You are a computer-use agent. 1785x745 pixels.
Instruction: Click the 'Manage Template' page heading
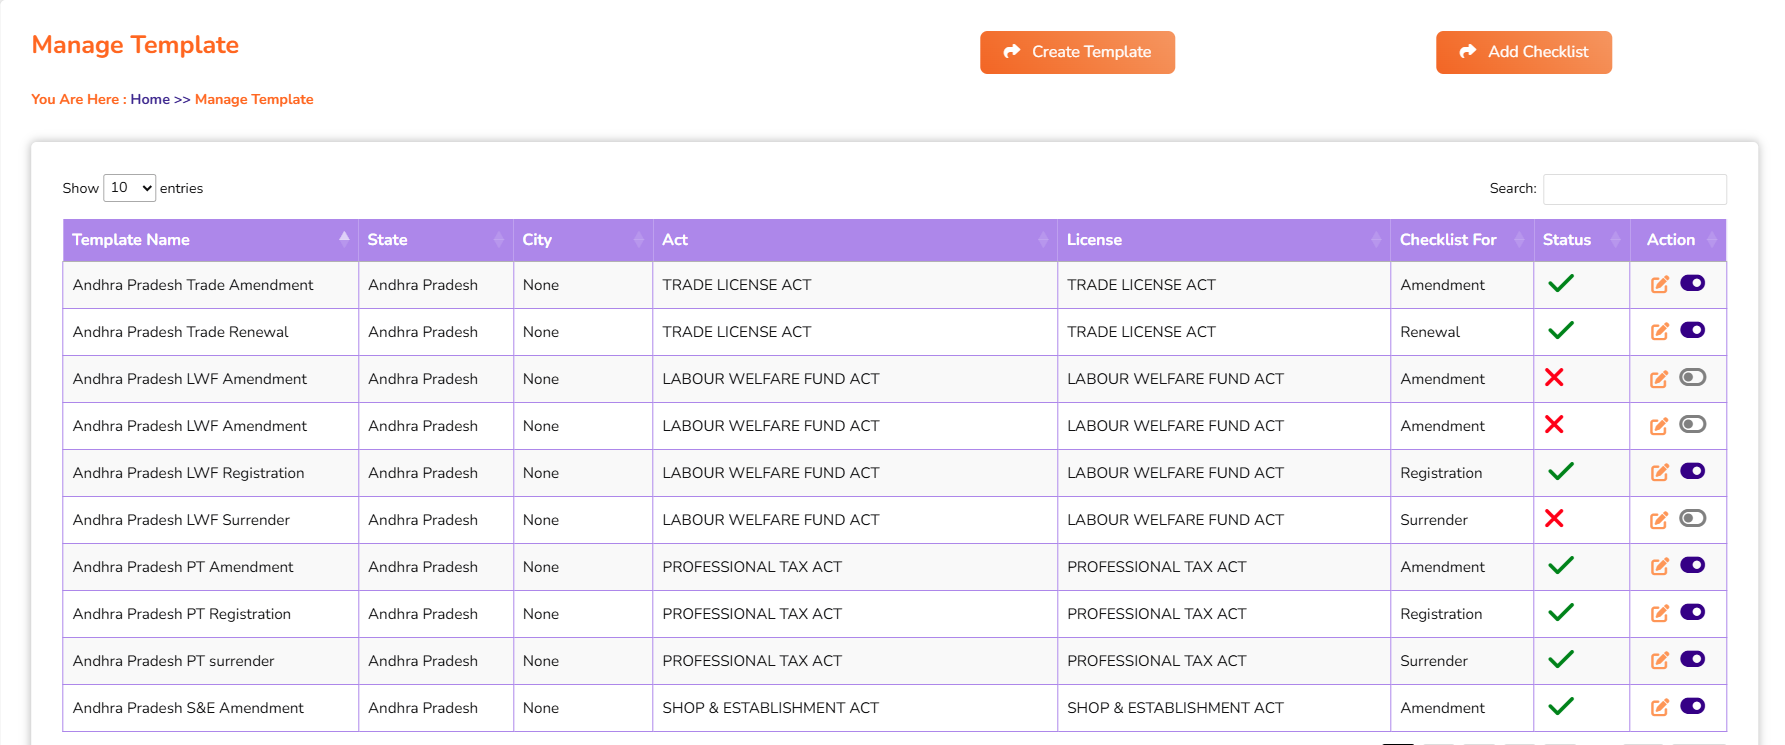click(135, 45)
